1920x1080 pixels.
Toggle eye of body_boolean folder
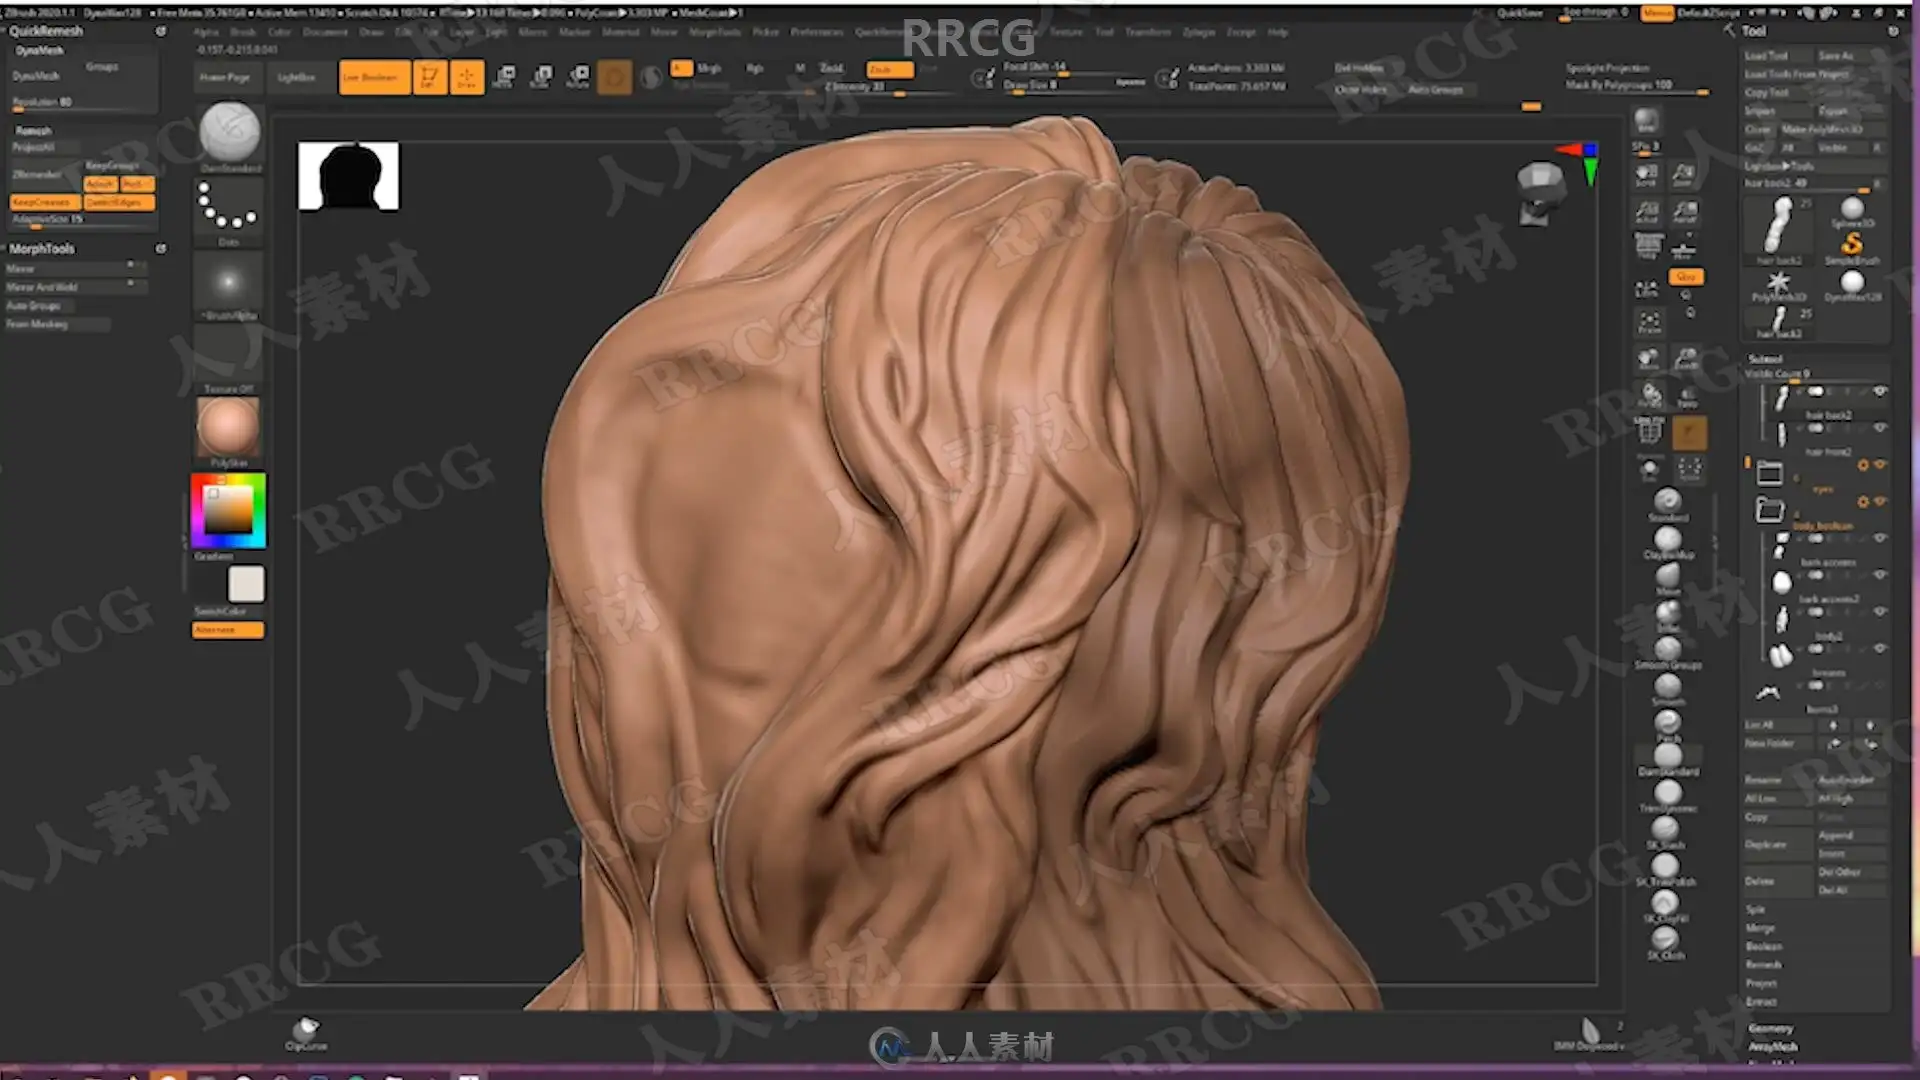(1880, 501)
